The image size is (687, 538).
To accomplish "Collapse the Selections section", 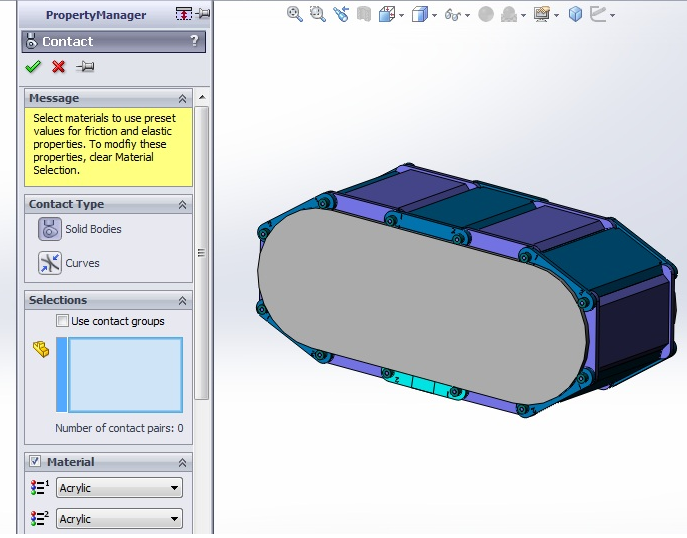I will pos(183,301).
